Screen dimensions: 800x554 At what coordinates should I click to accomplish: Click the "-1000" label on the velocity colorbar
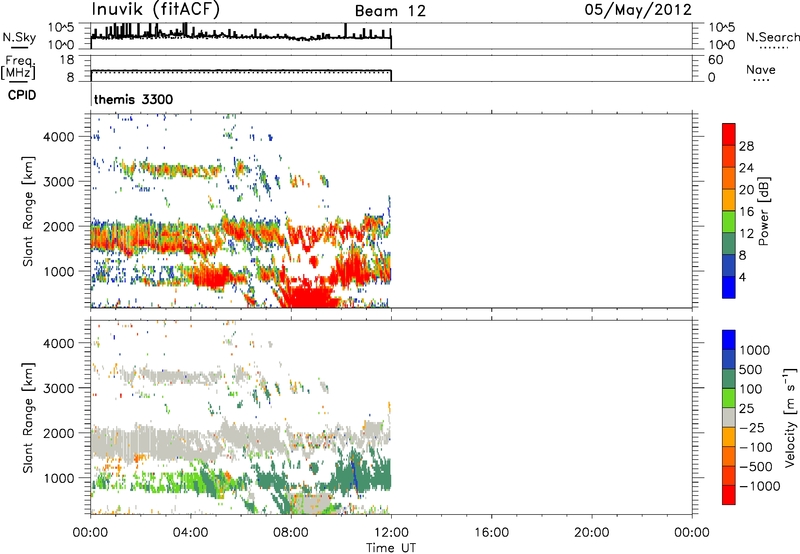759,486
